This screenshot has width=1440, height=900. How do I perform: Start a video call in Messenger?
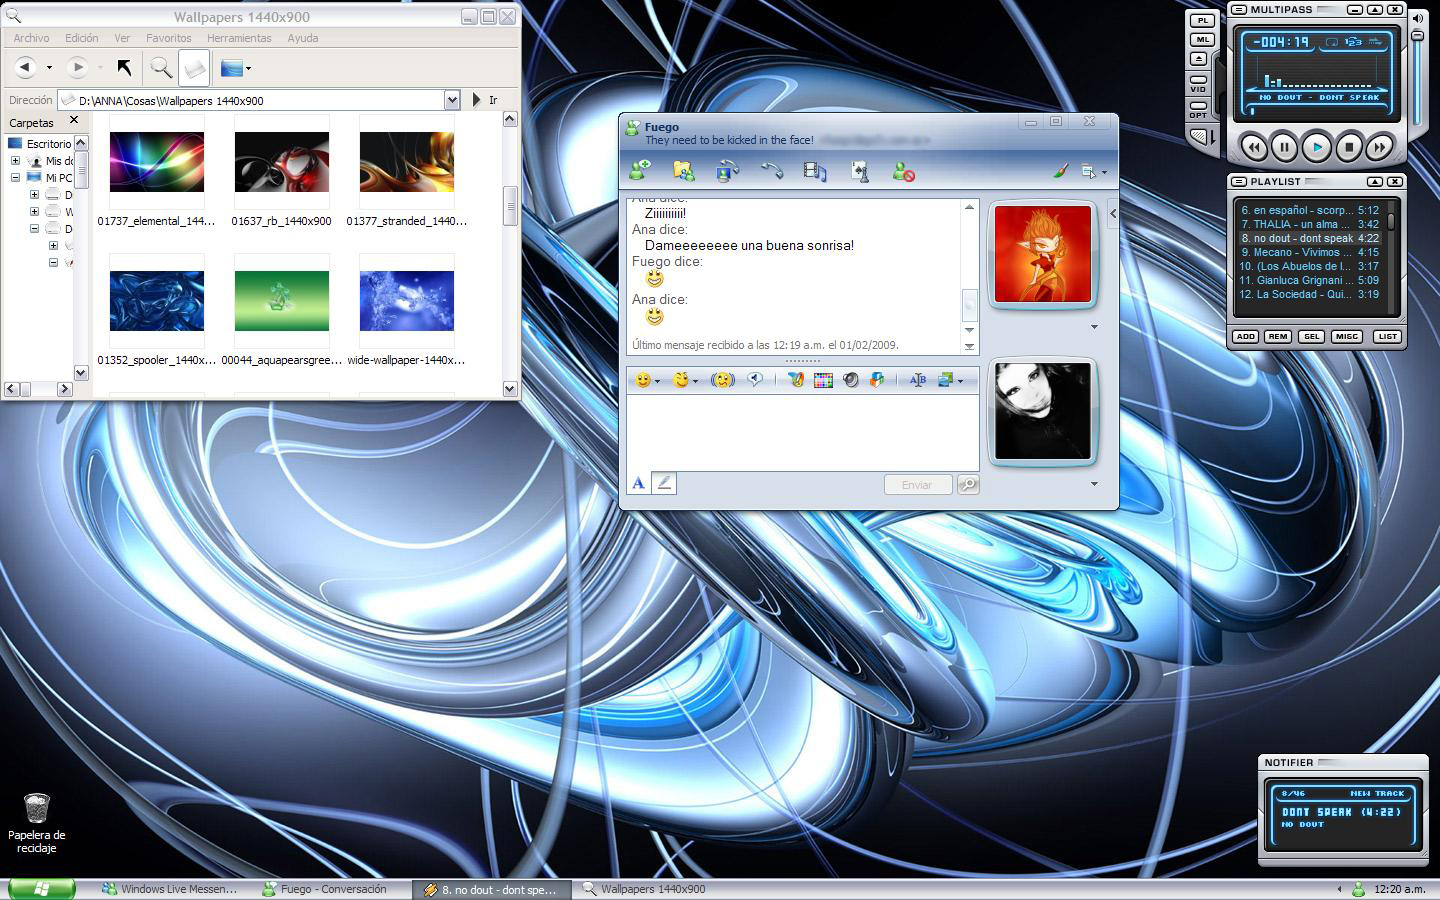(x=727, y=171)
